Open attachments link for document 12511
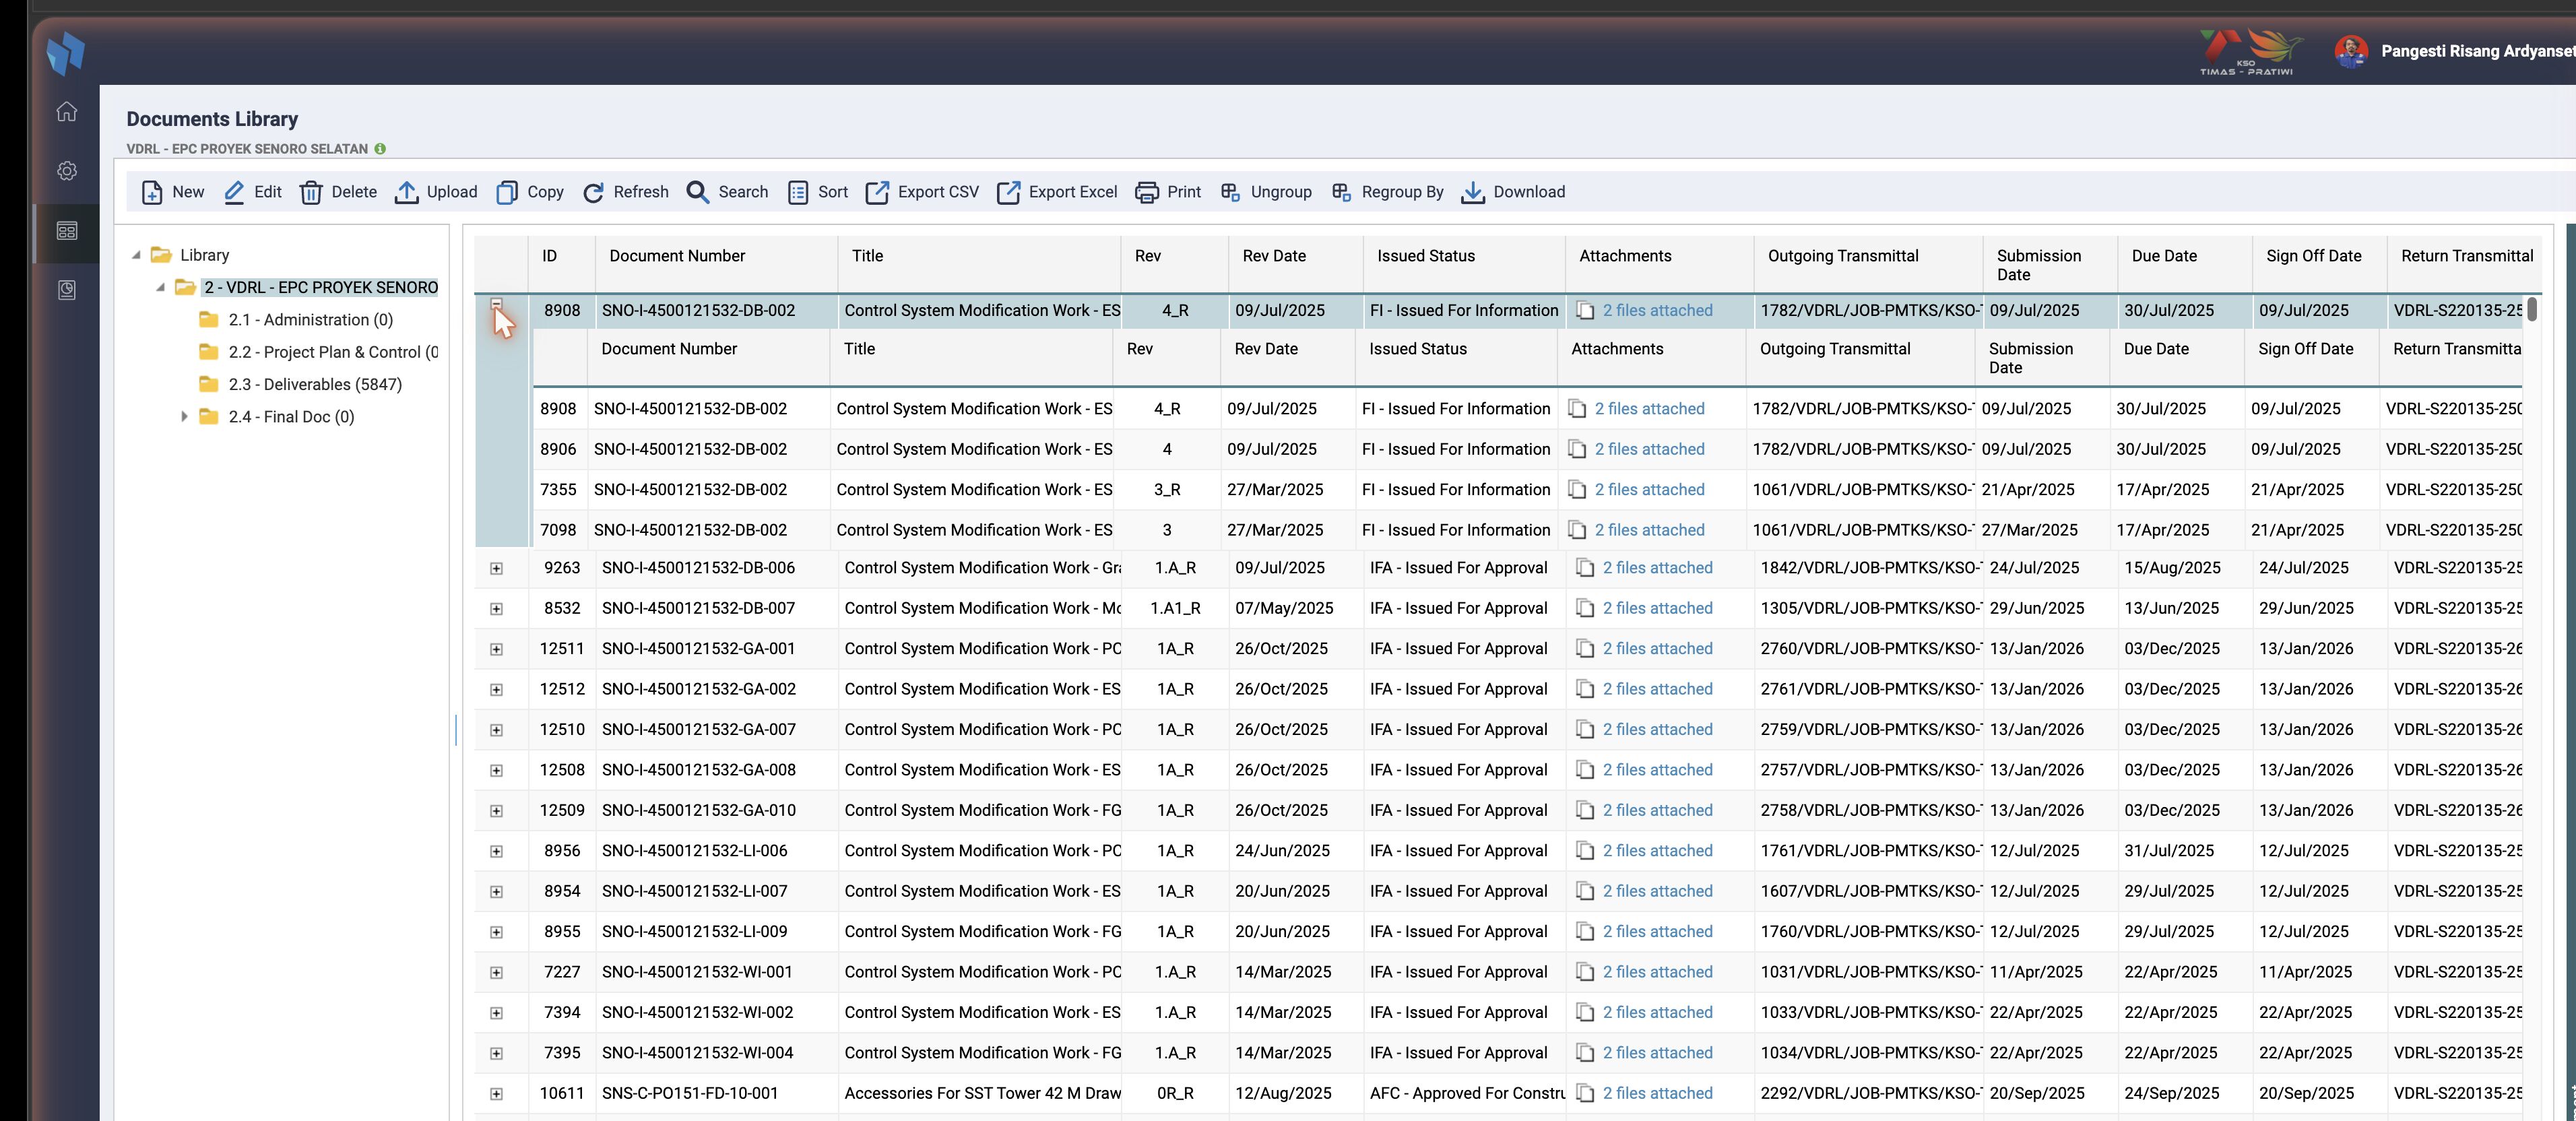Image resolution: width=2576 pixels, height=1121 pixels. (1657, 649)
